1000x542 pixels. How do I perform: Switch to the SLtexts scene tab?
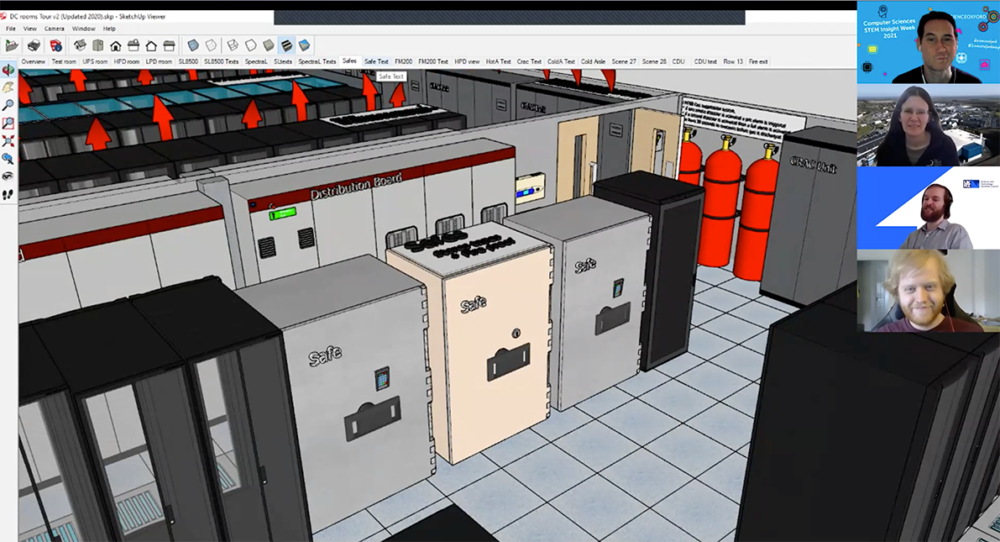283,62
